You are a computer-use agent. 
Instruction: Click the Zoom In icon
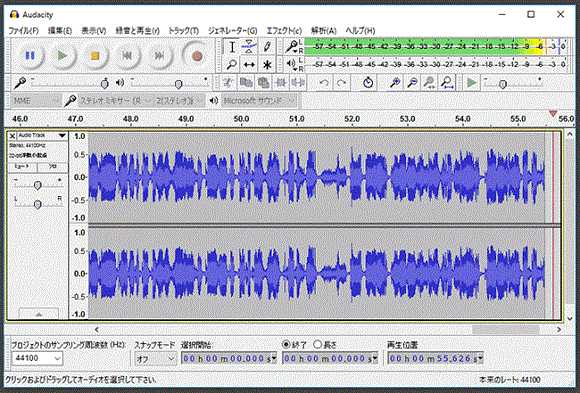[395, 83]
